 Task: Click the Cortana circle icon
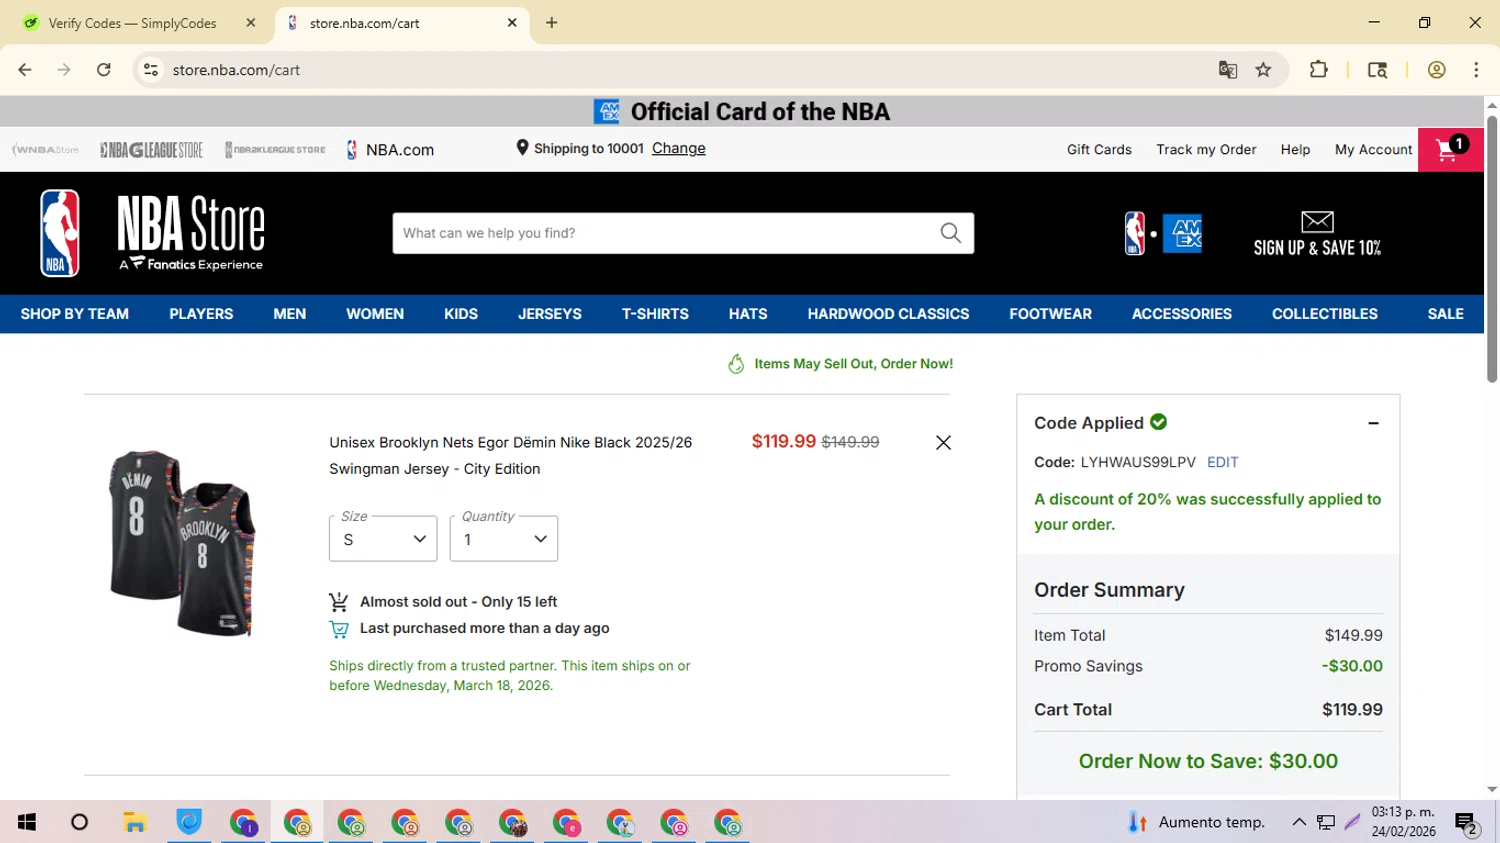click(x=80, y=822)
